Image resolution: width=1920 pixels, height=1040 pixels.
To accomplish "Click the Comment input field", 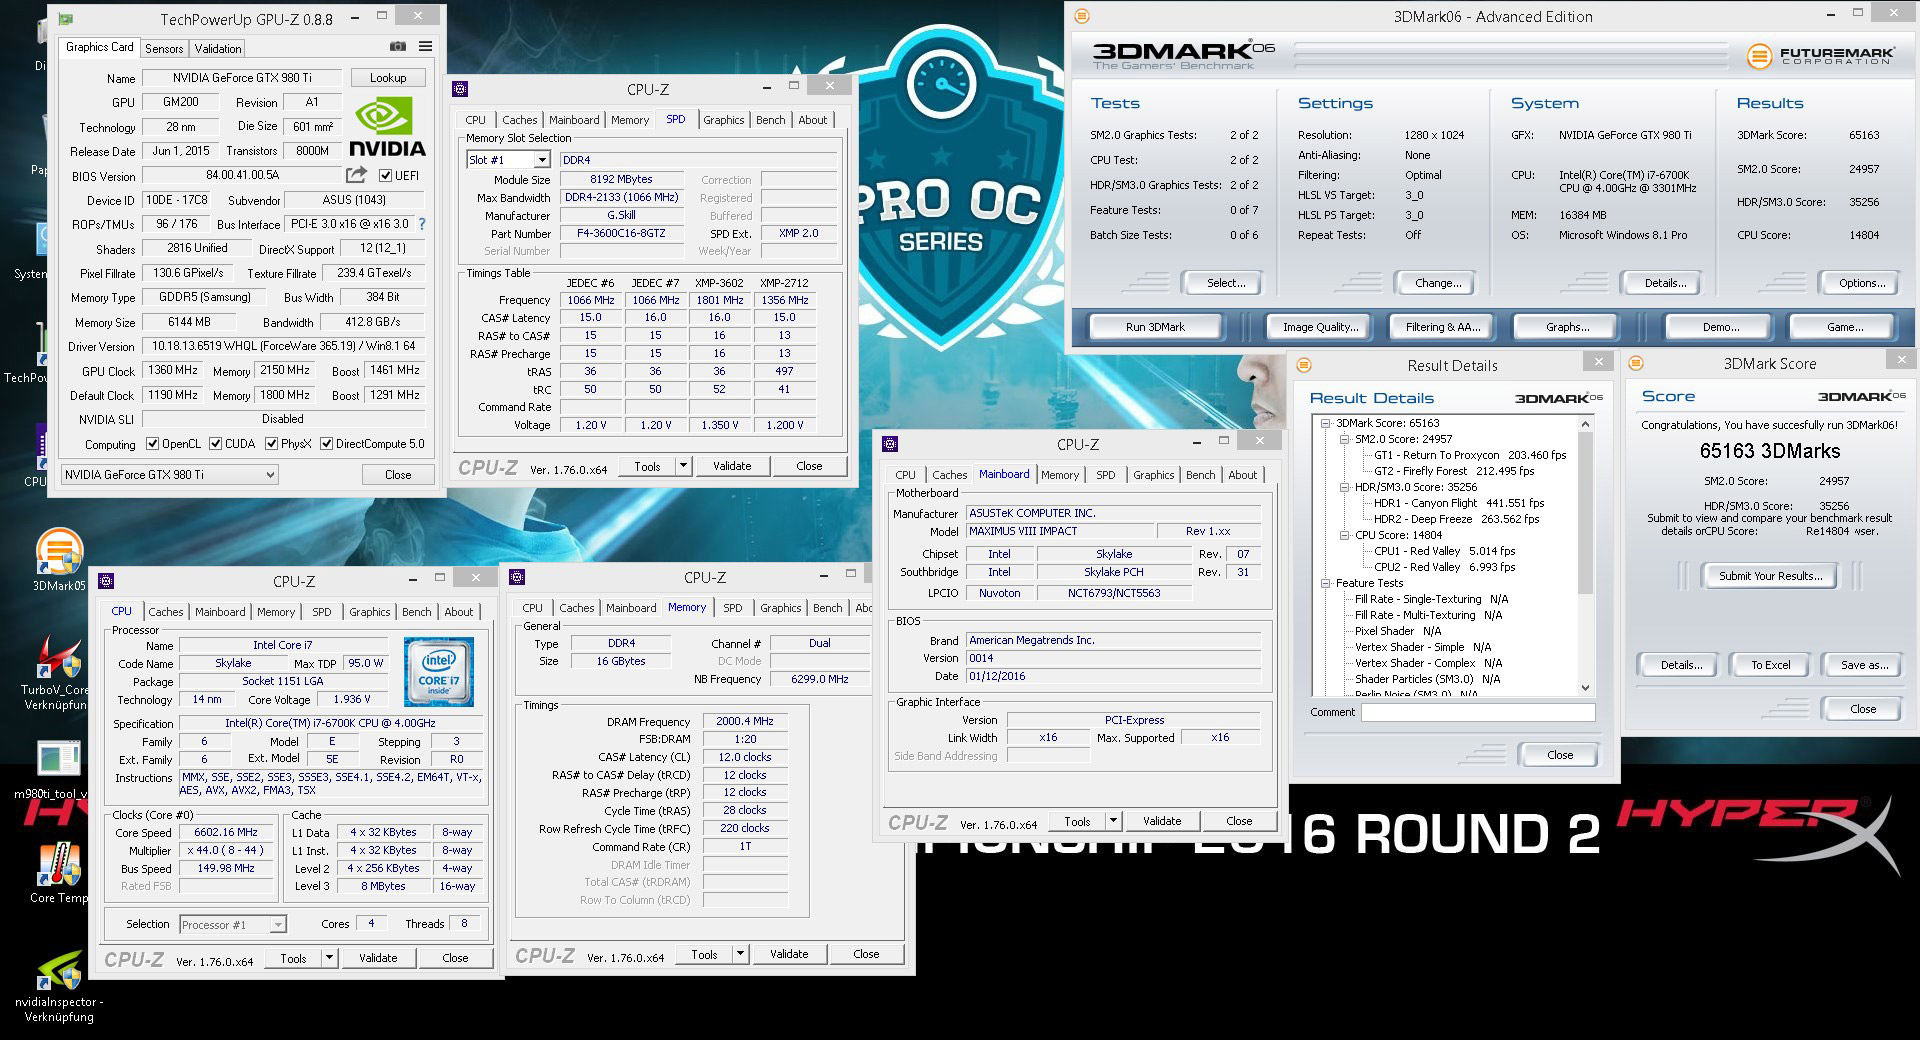I will pyautogui.click(x=1478, y=712).
